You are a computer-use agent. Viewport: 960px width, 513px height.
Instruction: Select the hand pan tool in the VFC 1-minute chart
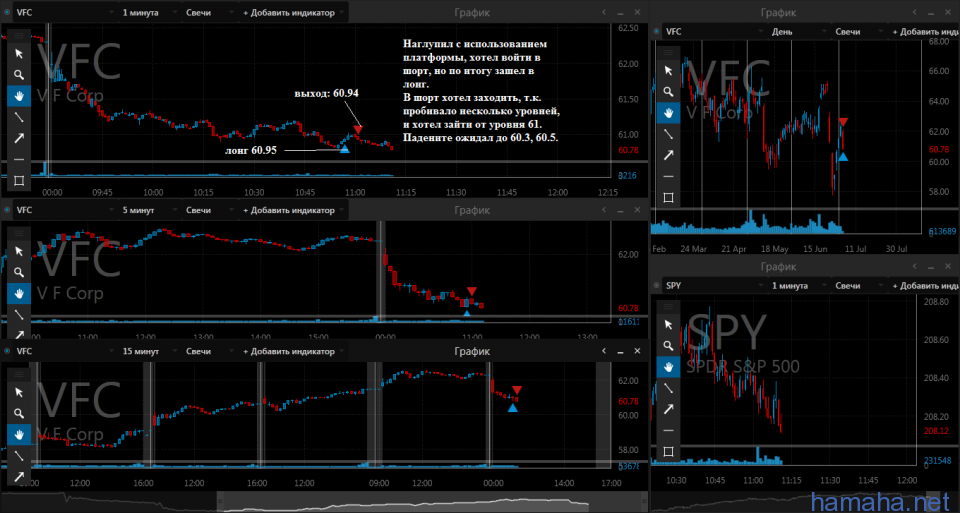[x=19, y=96]
